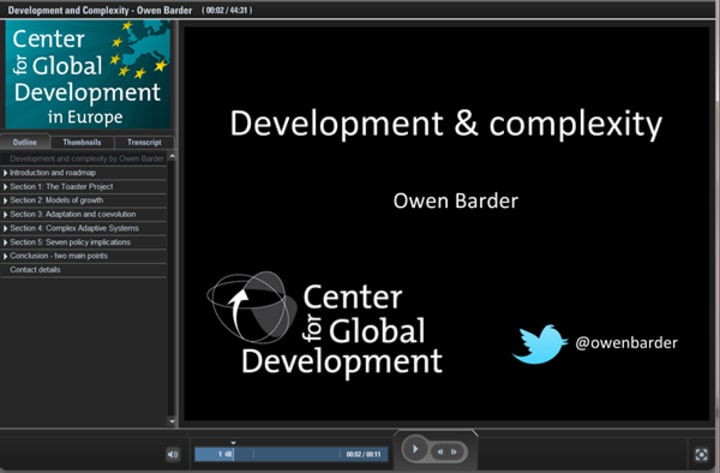
Task: Click the playhead marker above progress bar
Action: [x=233, y=443]
